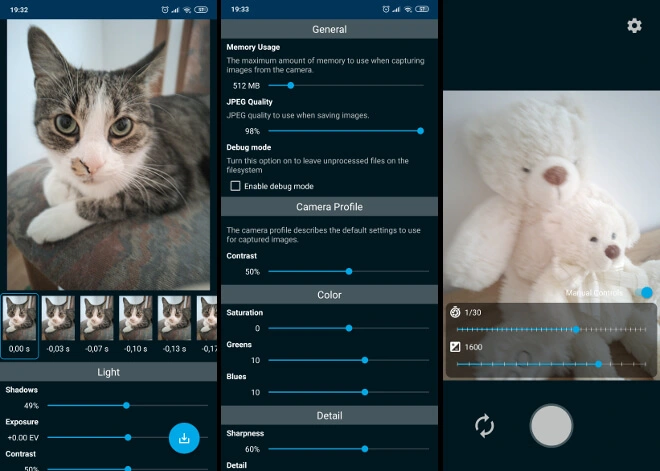This screenshot has width=660, height=471.
Task: Tap the shutter speed timer icon
Action: pos(455,312)
